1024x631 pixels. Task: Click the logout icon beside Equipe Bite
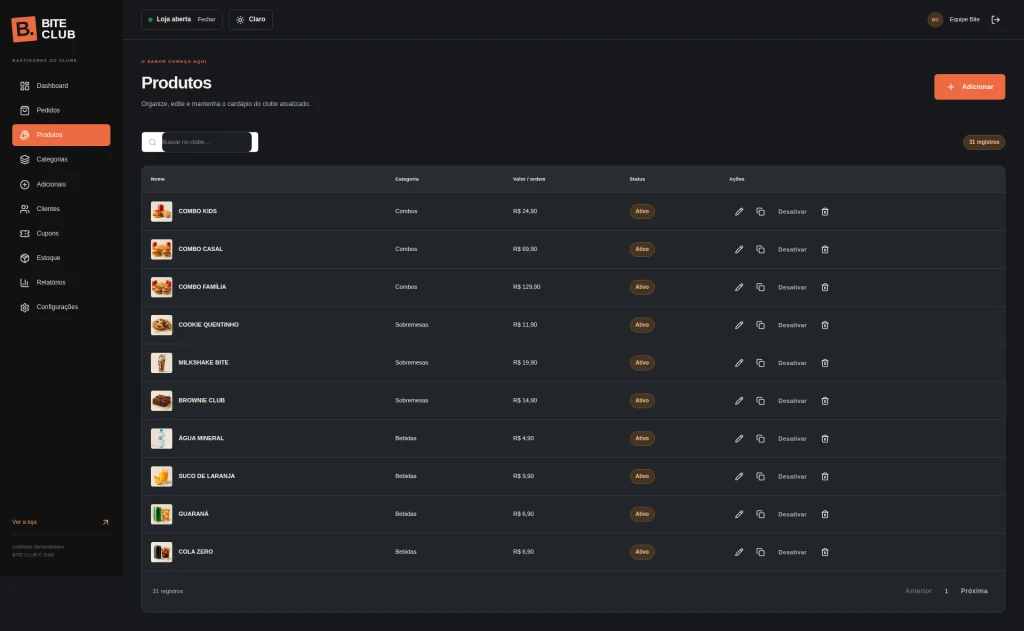995,20
